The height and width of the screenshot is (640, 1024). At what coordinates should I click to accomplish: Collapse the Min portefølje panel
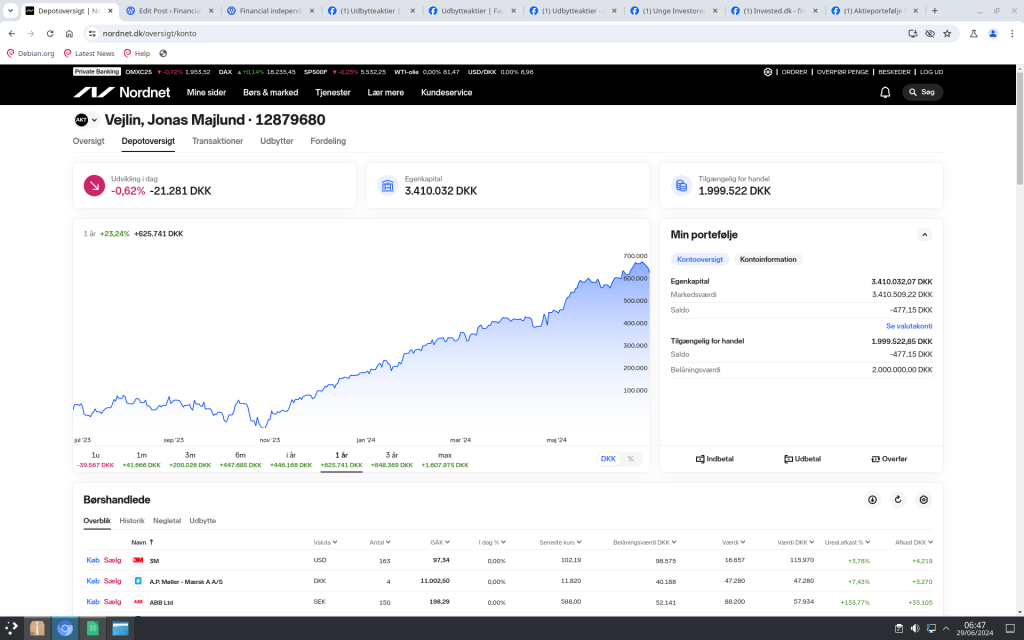(925, 234)
